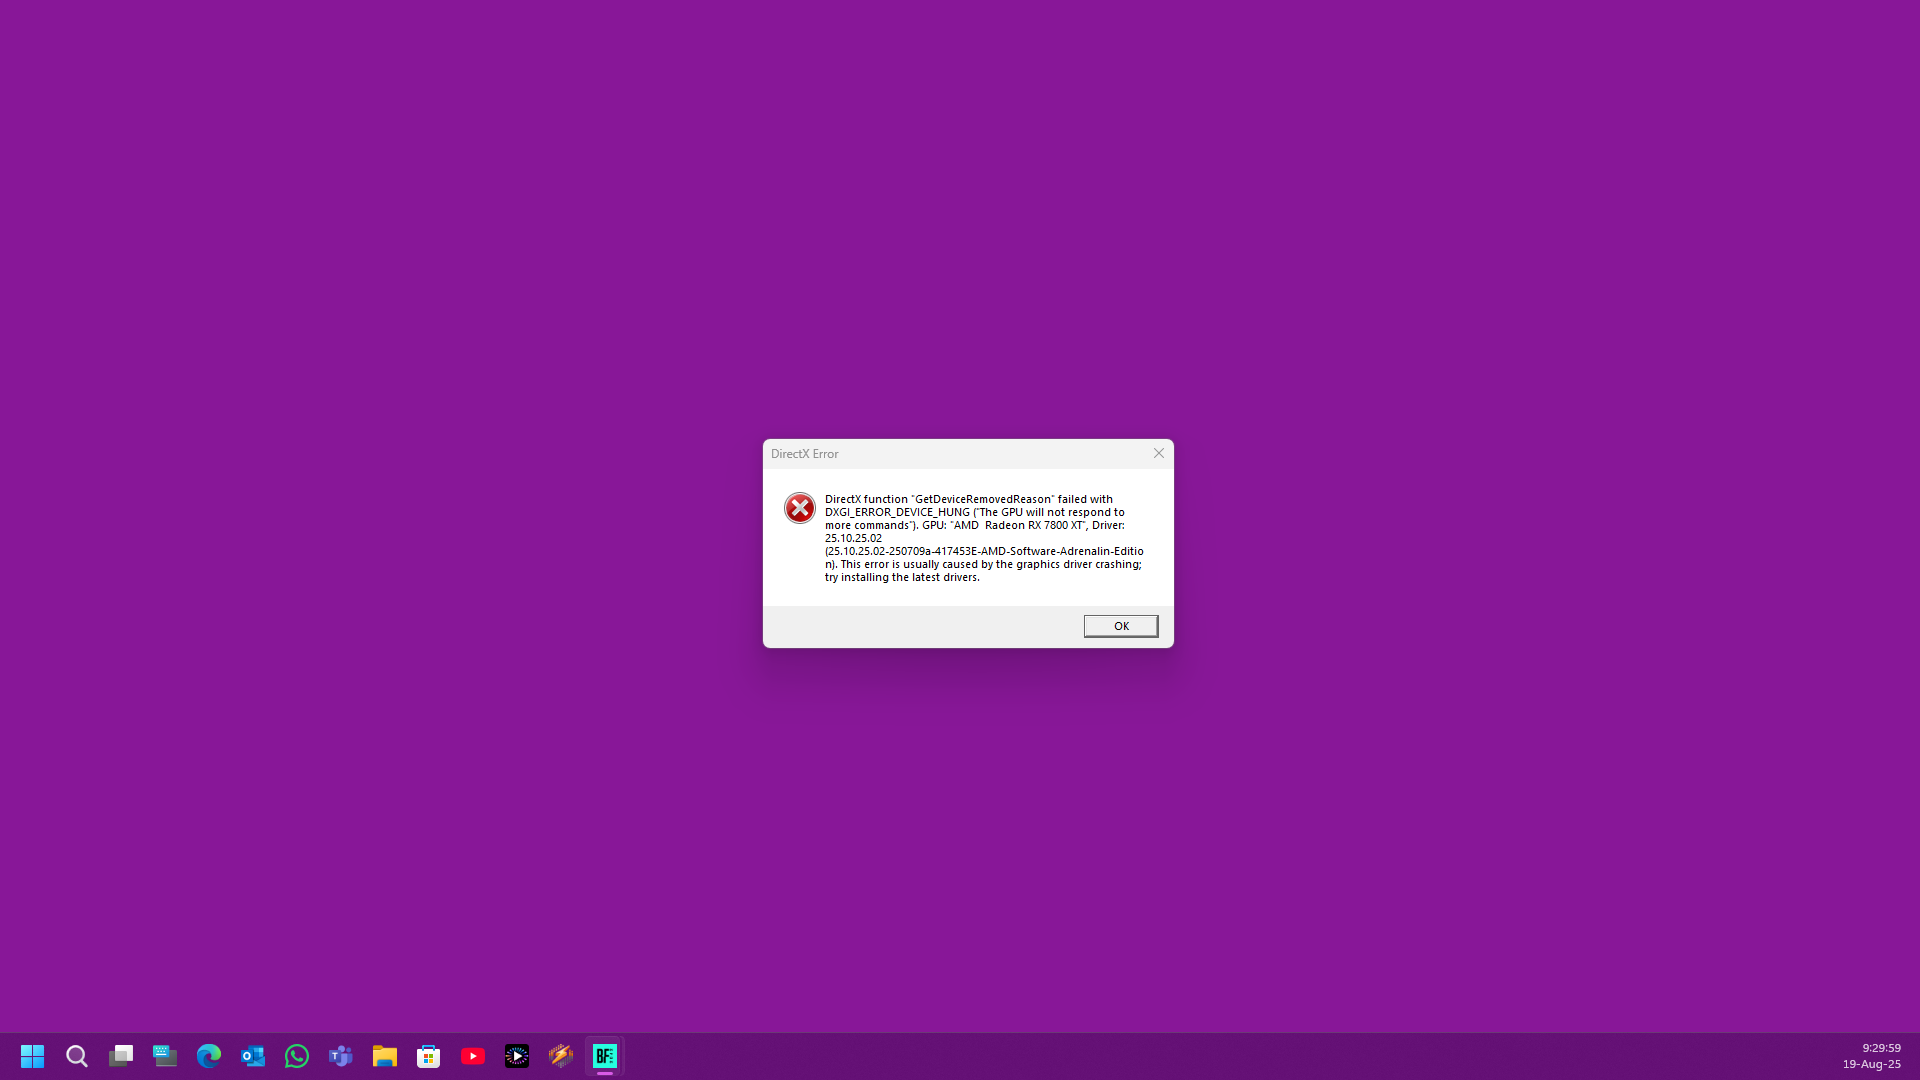Open taskbar Search

77,1056
